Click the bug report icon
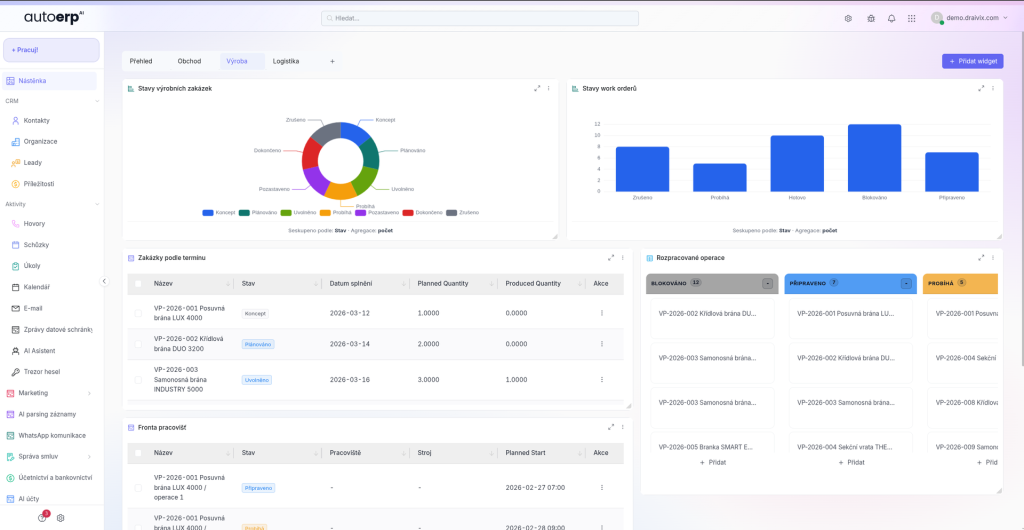The image size is (1024, 530). [870, 18]
